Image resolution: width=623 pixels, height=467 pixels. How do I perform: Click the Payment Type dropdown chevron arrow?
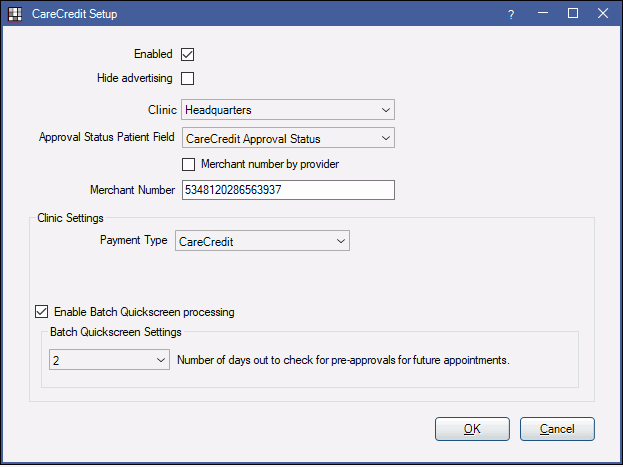[x=341, y=241]
